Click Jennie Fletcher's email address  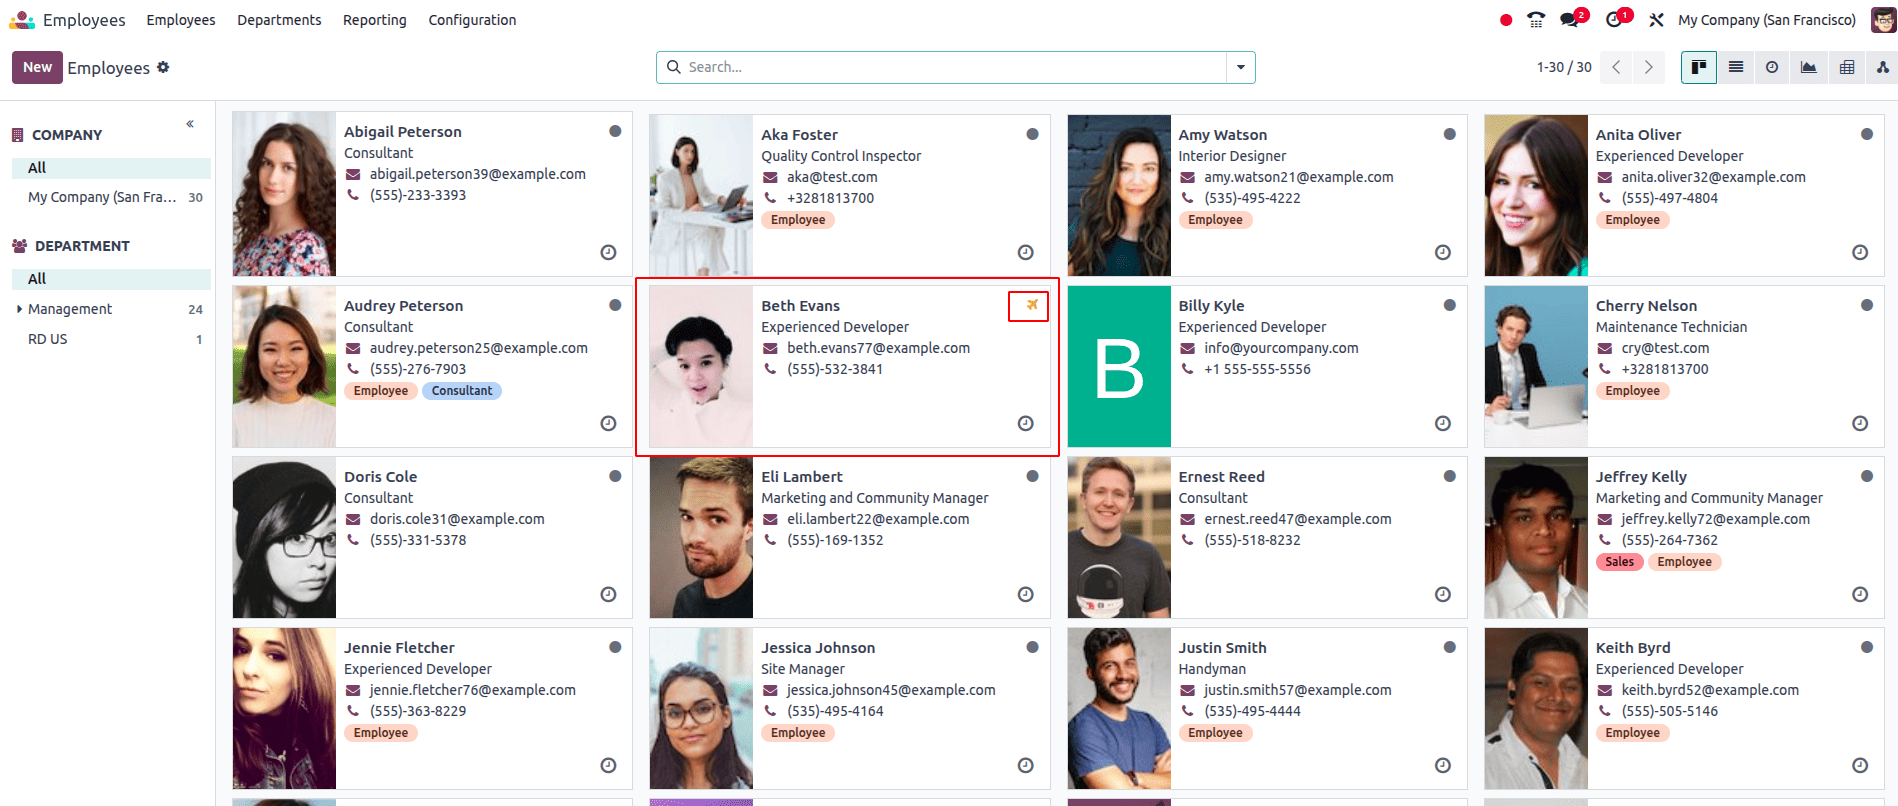(x=472, y=690)
